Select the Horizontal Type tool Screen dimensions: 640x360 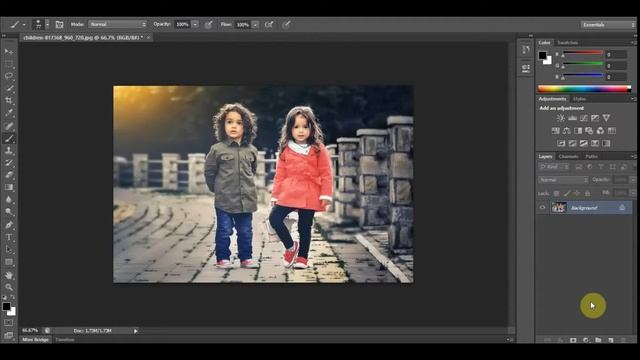click(9, 237)
